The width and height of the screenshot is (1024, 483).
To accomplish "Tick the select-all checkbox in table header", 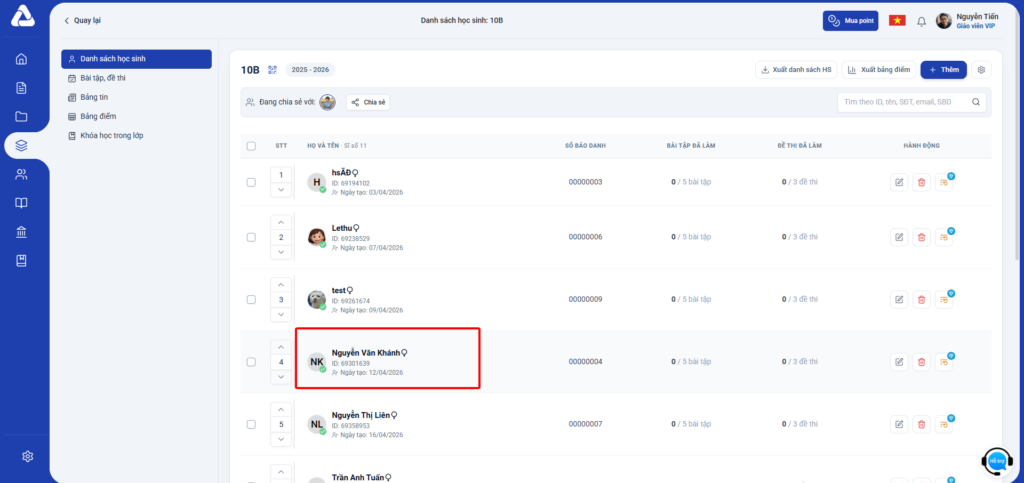I will (251, 146).
